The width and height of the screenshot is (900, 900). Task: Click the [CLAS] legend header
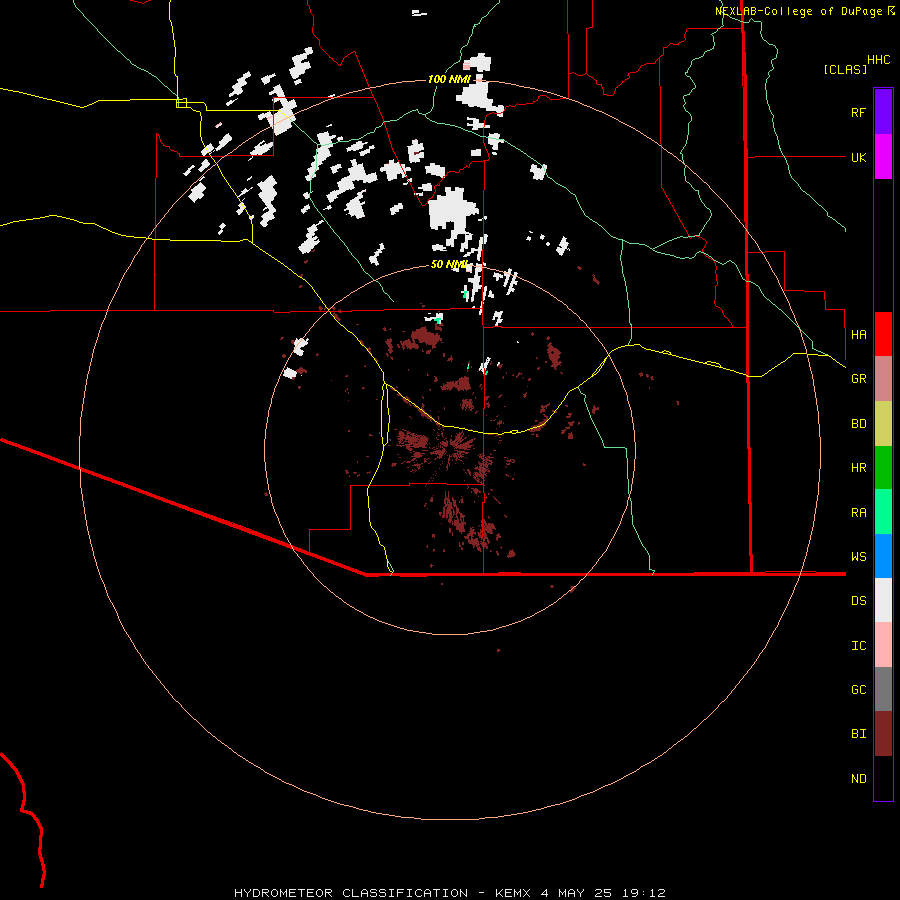pos(845,69)
